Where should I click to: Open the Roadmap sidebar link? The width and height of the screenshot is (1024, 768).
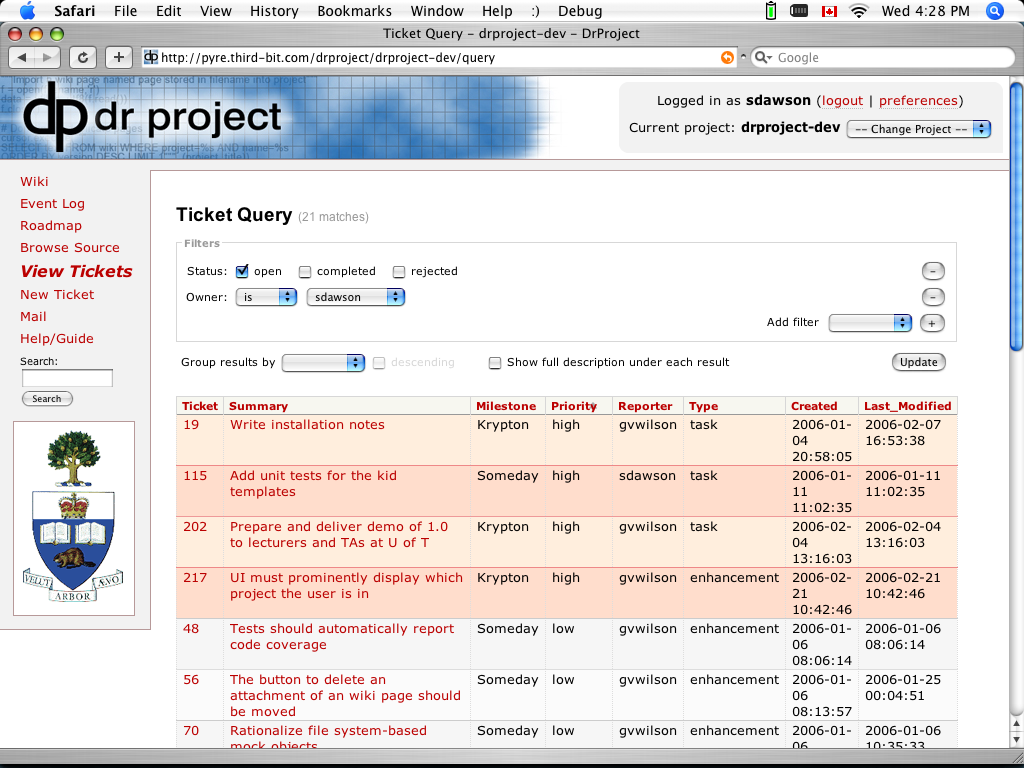pos(51,226)
